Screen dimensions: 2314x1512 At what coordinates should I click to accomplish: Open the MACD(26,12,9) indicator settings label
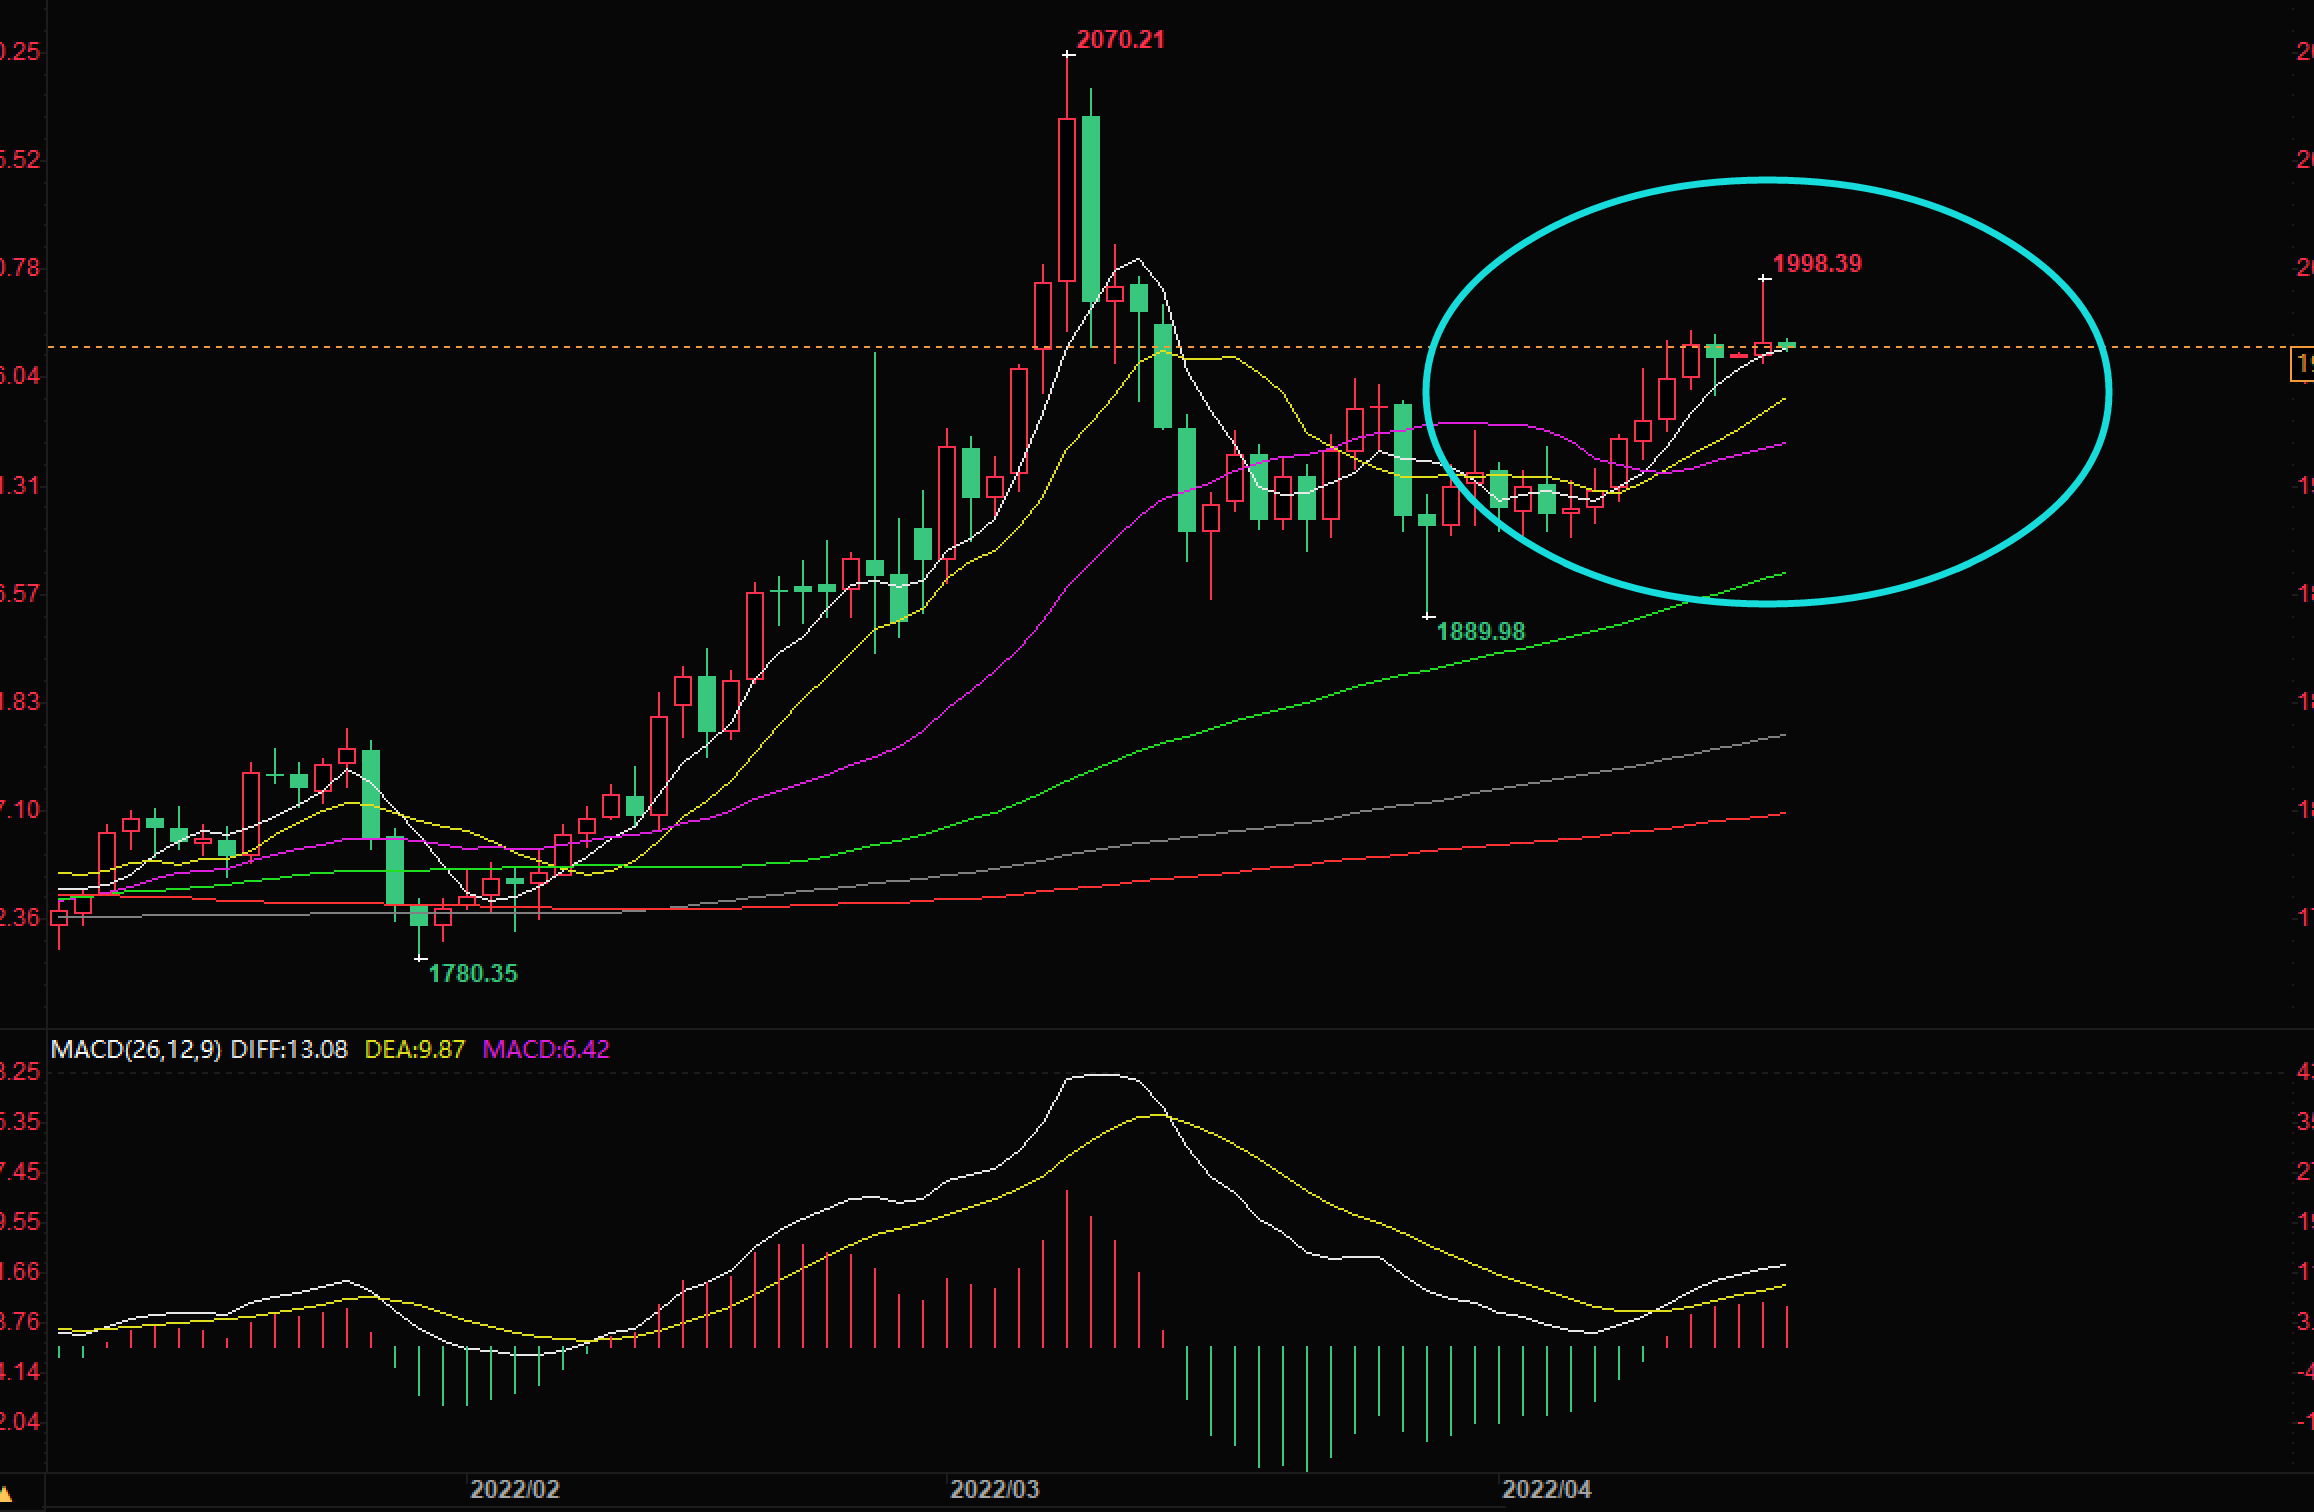[x=136, y=1049]
